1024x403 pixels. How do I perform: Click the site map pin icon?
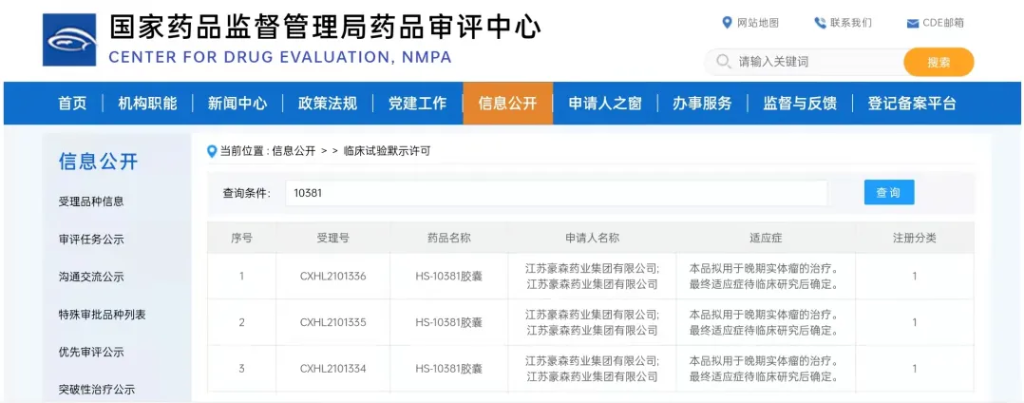click(x=727, y=23)
